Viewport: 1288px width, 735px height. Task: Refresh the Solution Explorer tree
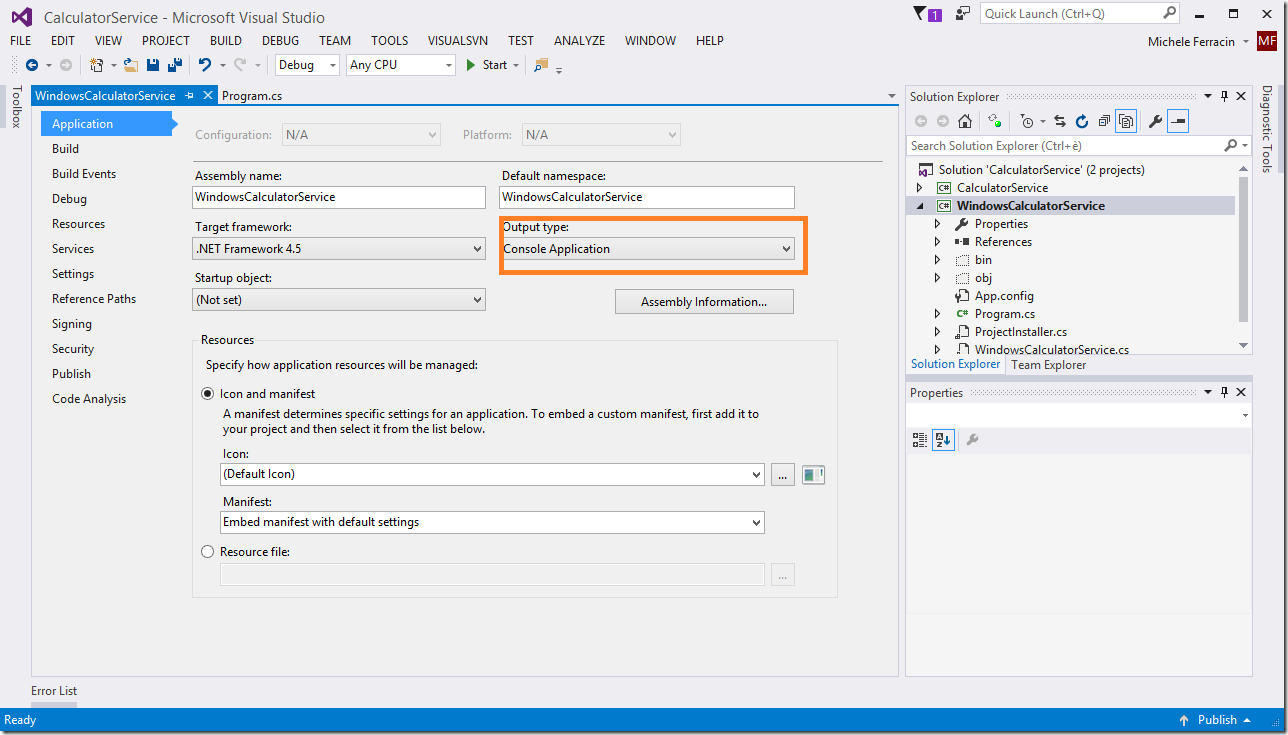[x=1081, y=121]
